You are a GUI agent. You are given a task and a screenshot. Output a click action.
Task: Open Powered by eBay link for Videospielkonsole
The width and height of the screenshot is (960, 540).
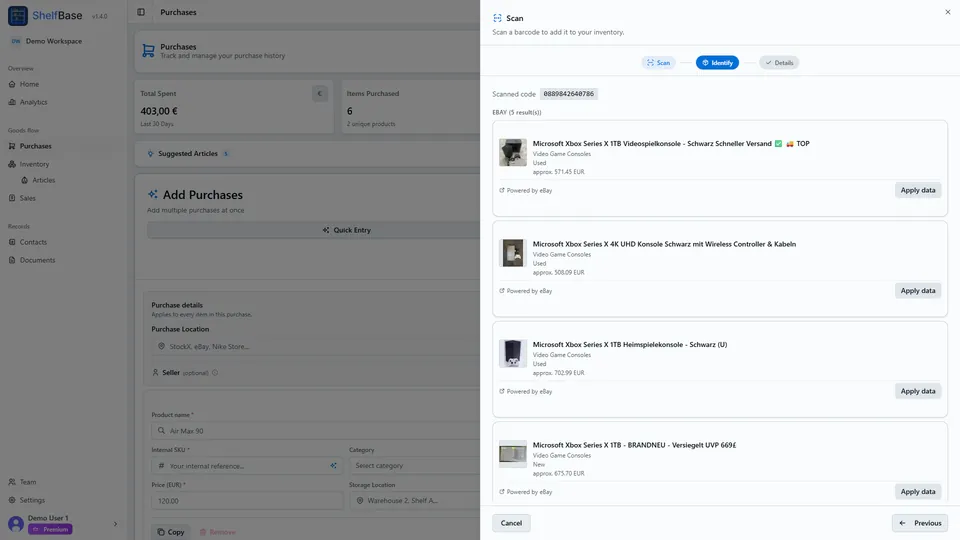tap(525, 190)
